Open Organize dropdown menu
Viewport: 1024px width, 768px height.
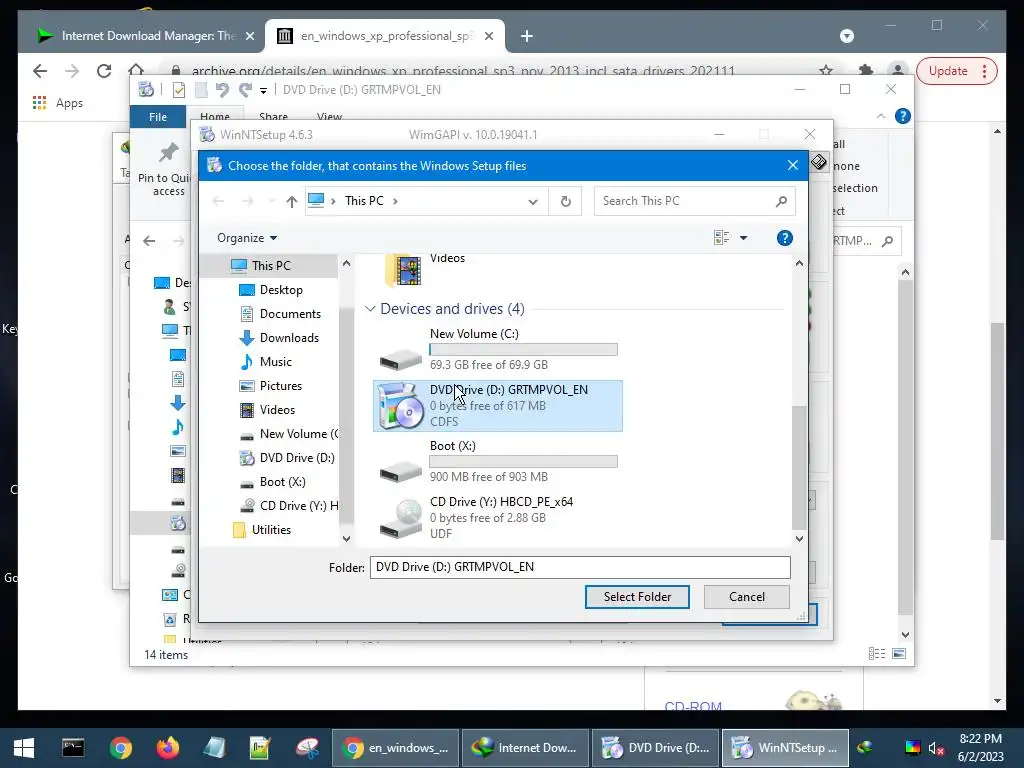(247, 238)
